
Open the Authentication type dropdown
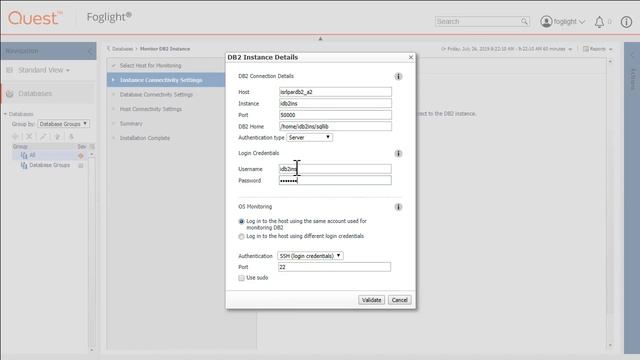[x=309, y=138]
